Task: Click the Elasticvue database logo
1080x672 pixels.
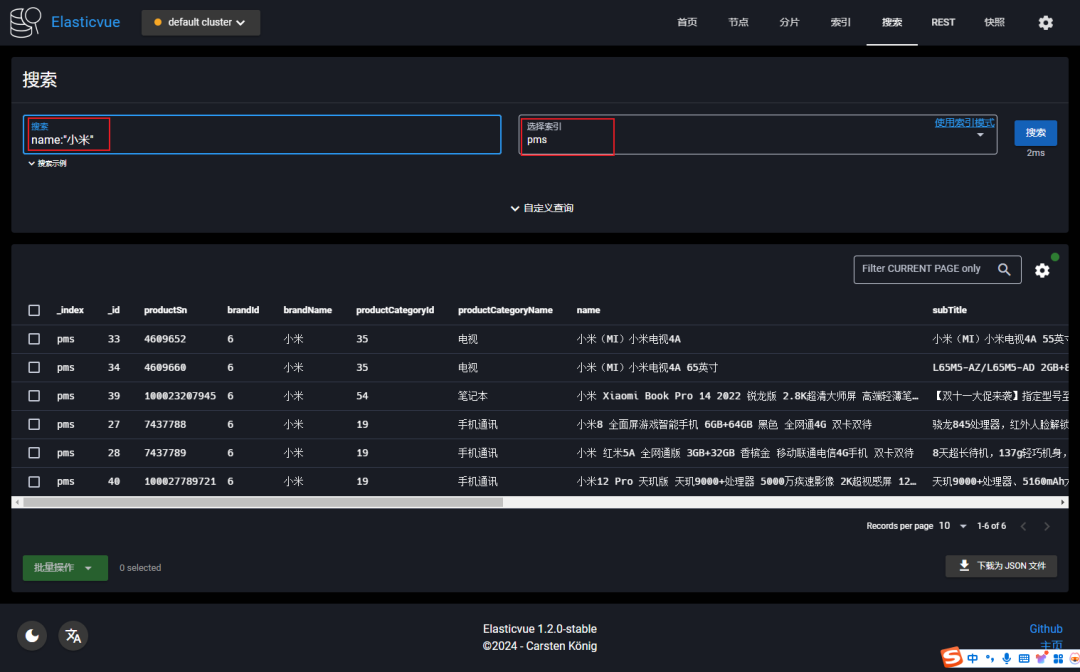Action: pyautogui.click(x=26, y=22)
